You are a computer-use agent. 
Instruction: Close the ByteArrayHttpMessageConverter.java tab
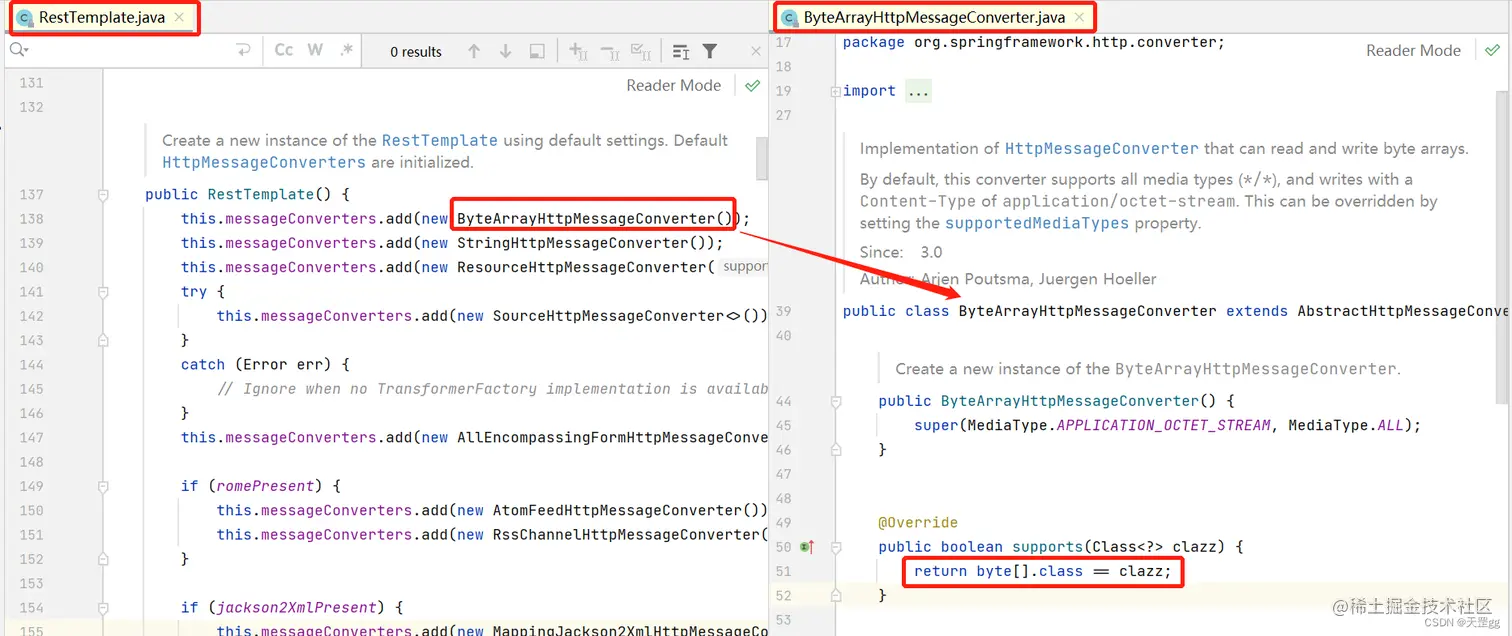1079,17
